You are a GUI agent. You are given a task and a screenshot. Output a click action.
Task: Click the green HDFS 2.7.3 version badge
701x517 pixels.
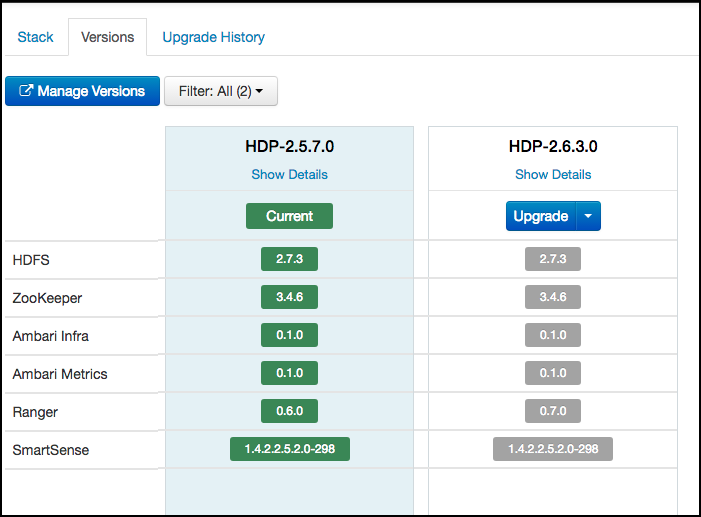click(x=289, y=260)
